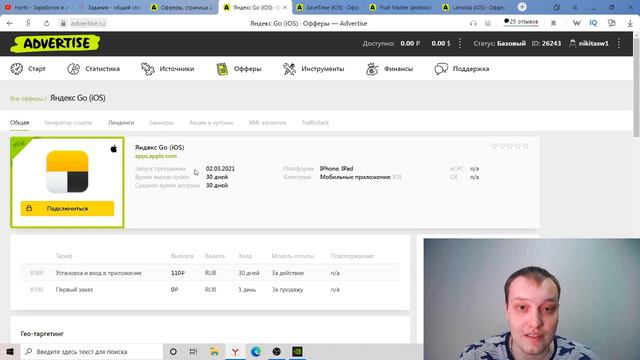
Task: Open File Explorer from taskbar
Action: click(214, 351)
